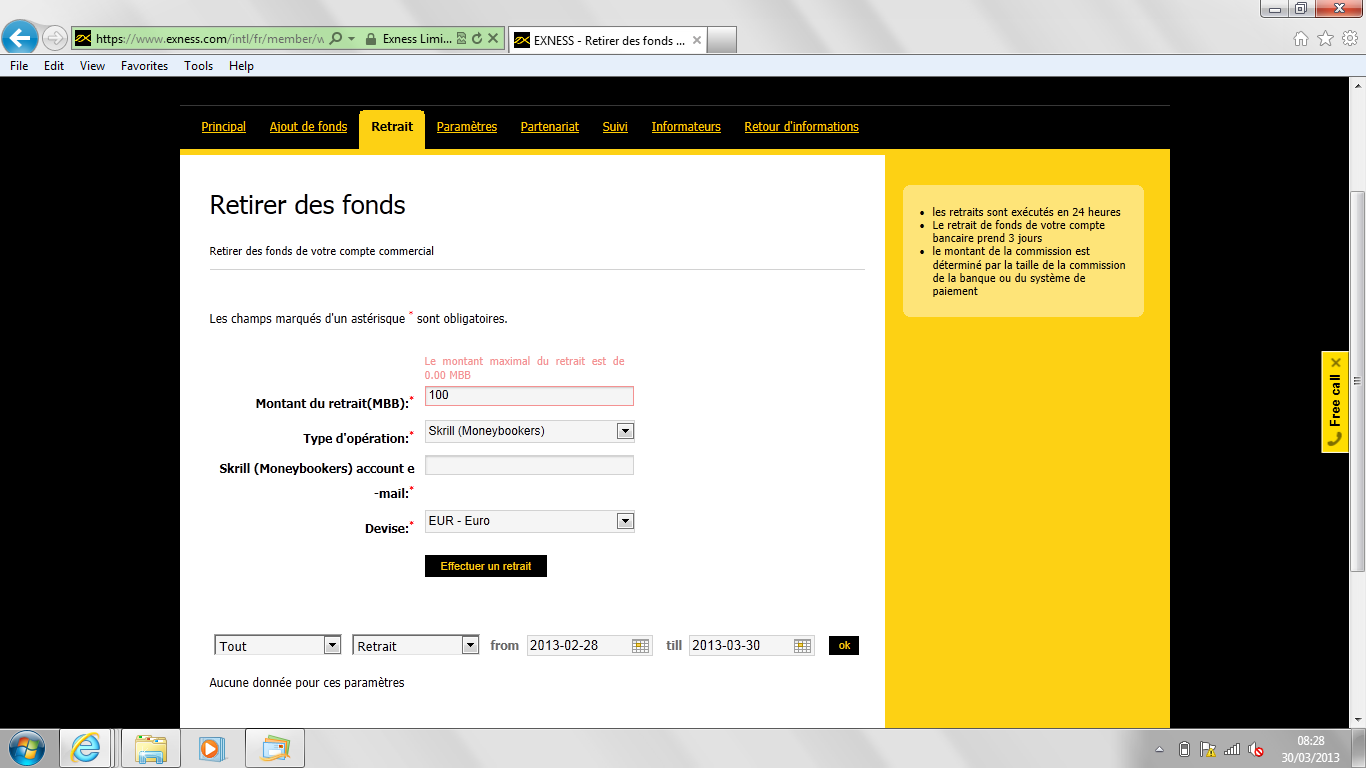This screenshot has width=1366, height=768.
Task: Click the ok filter button
Action: tap(844, 646)
